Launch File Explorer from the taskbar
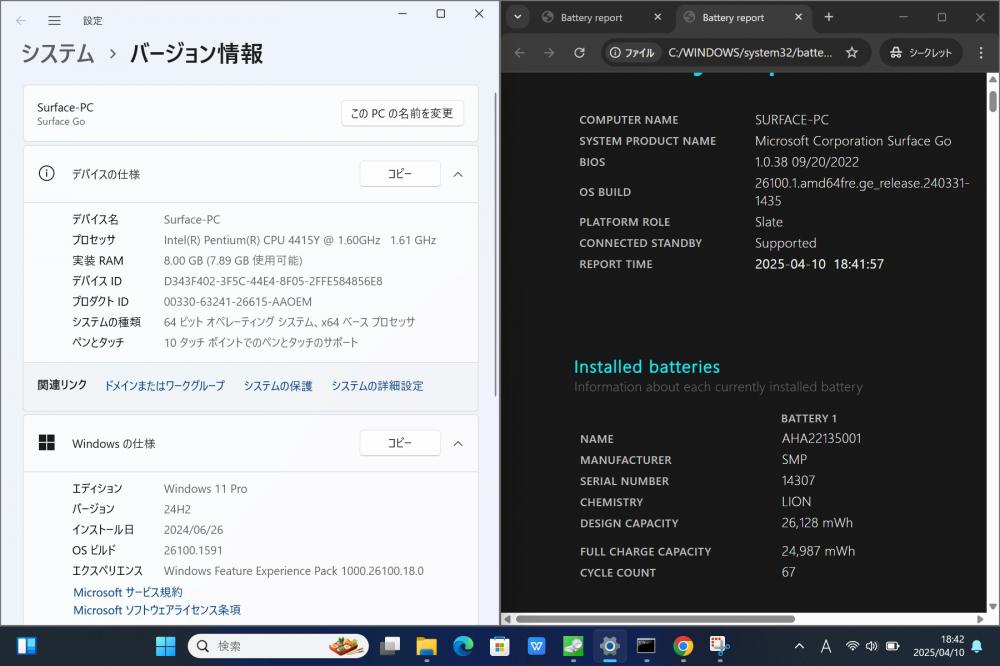Screen dimensions: 1000x666 [x=426, y=646]
